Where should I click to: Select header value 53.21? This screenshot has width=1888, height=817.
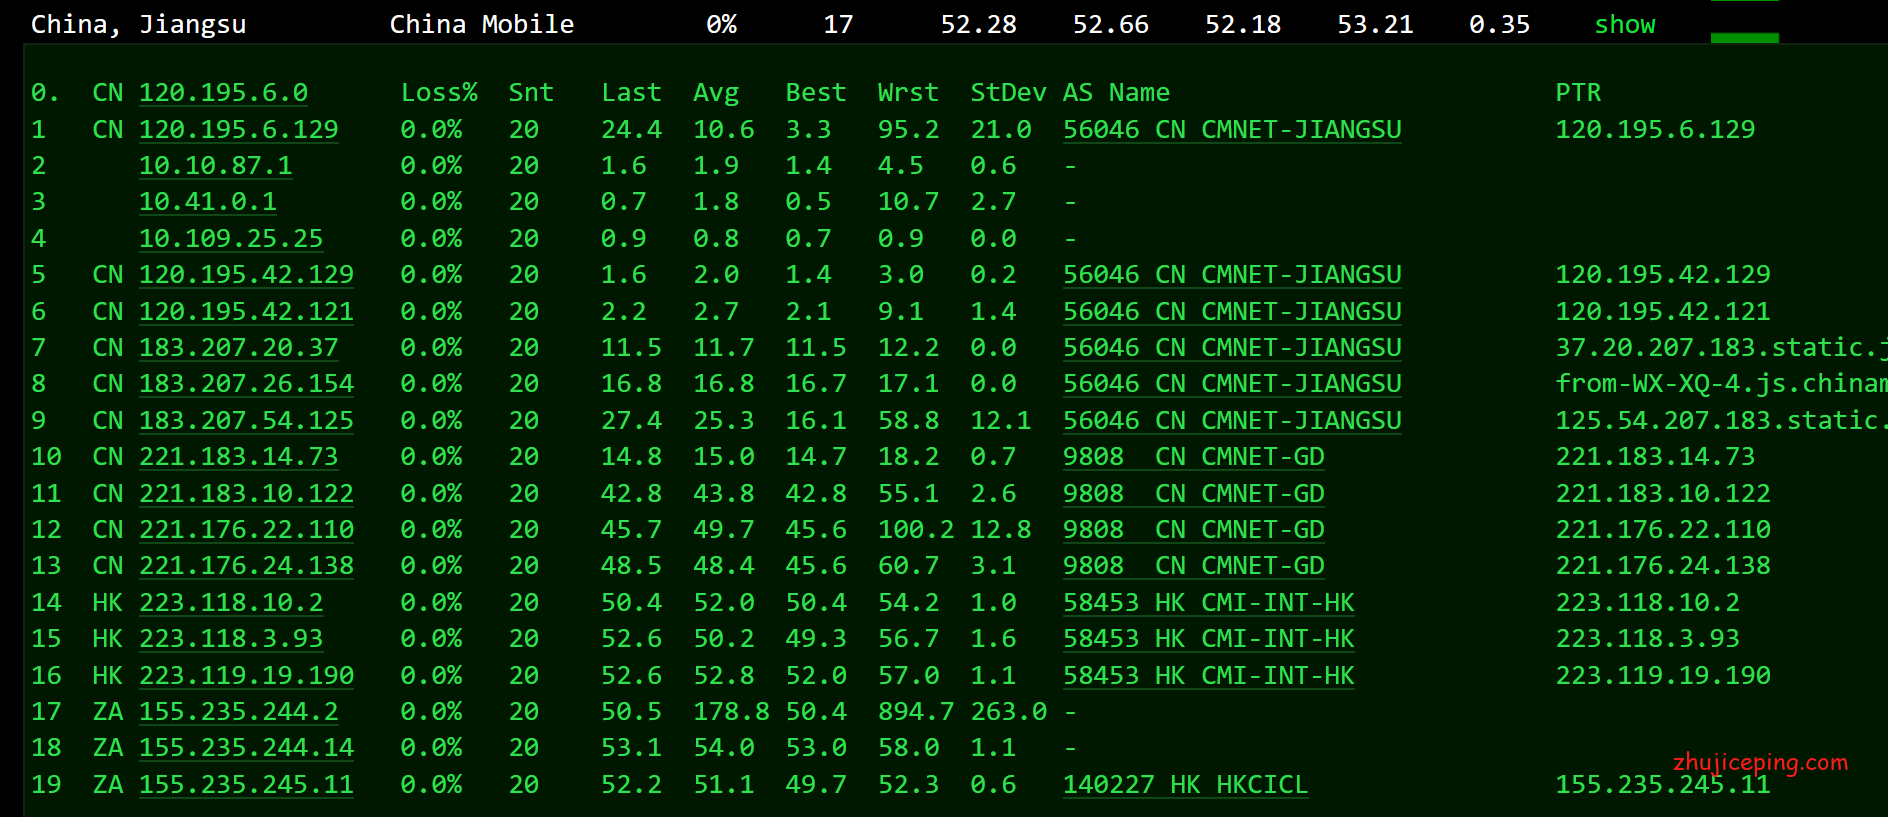pyautogui.click(x=1375, y=25)
